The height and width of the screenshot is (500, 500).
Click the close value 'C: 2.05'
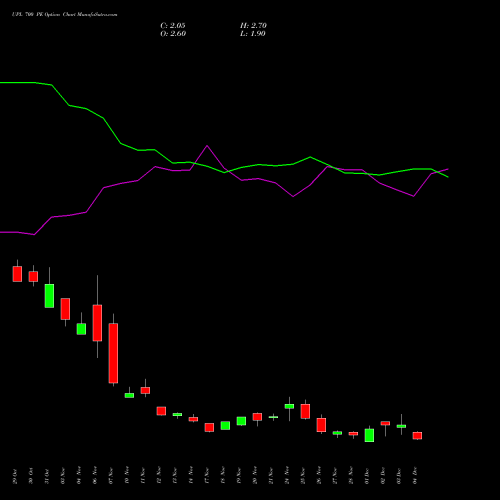[x=173, y=26]
